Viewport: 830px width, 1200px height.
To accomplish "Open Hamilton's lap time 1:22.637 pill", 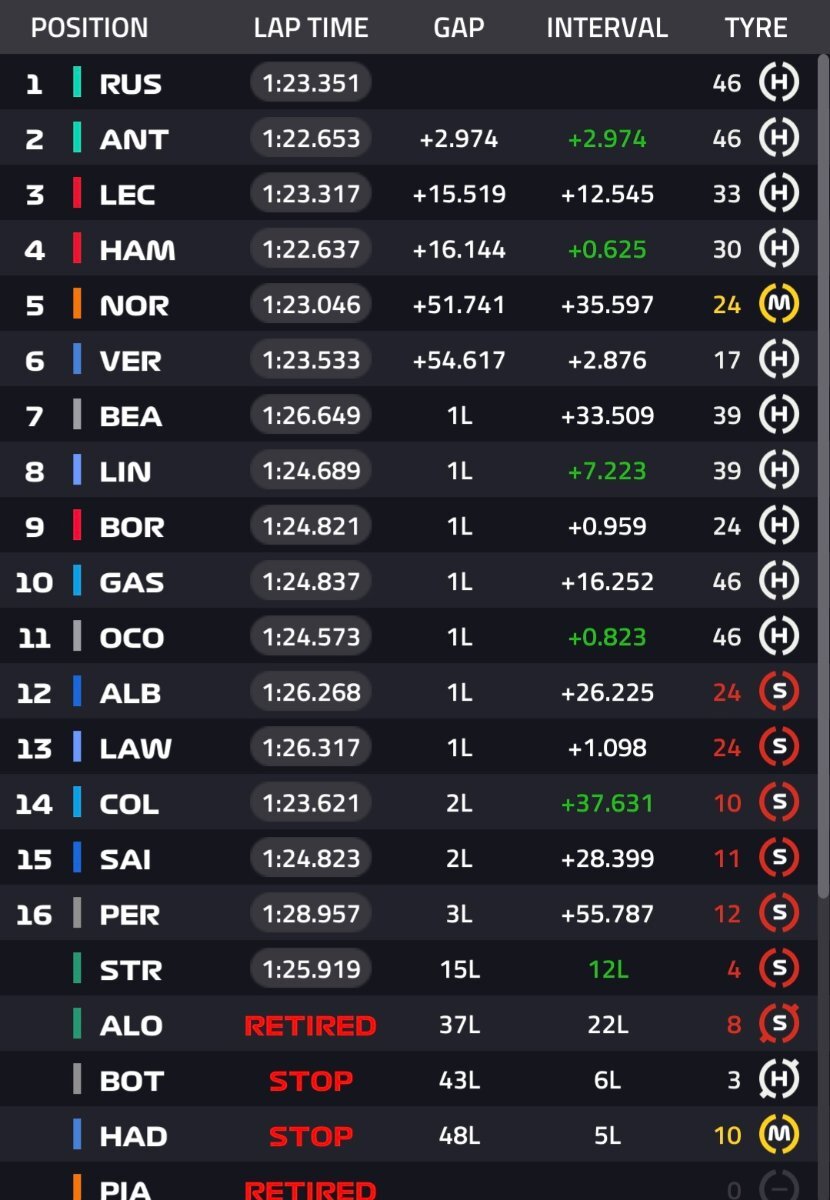I will 311,248.
